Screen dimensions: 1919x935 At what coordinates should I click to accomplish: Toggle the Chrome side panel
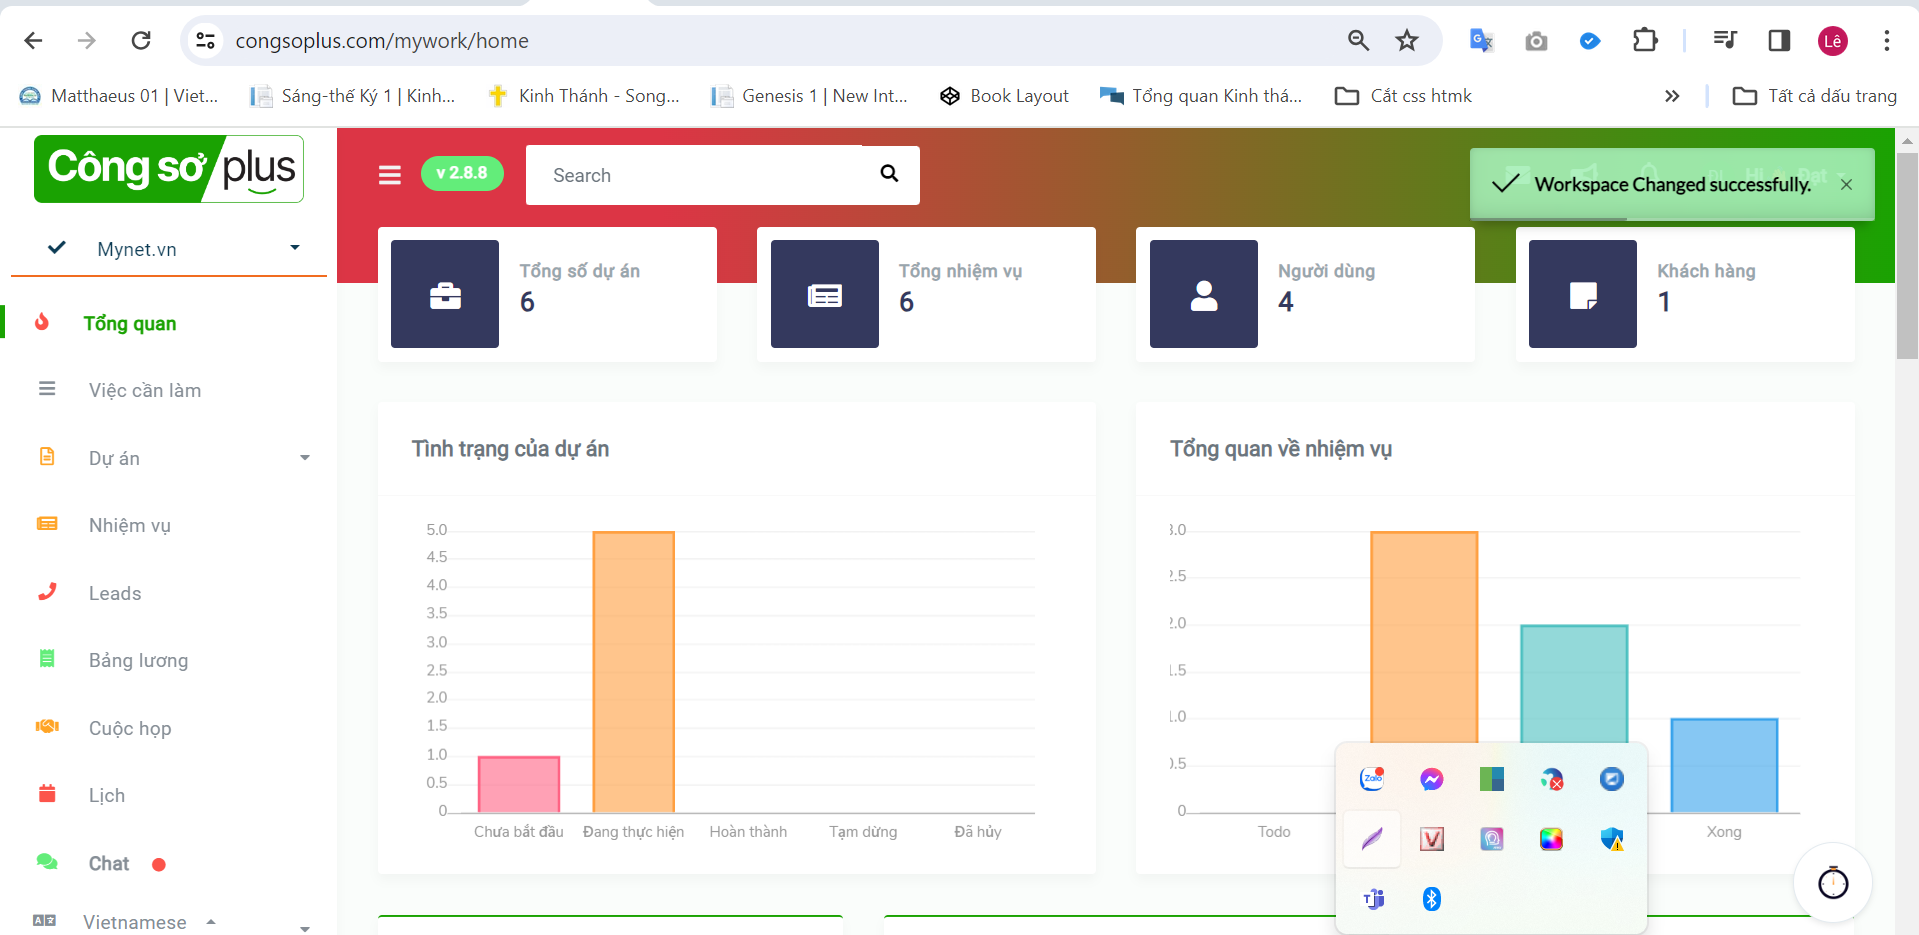point(1778,41)
